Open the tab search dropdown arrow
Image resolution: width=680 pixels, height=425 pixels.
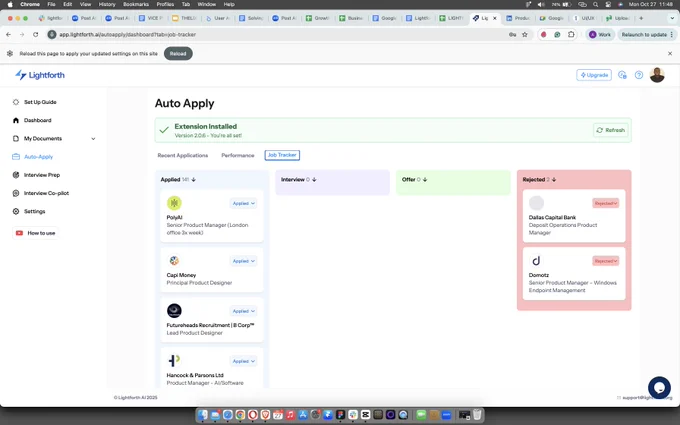(x=672, y=18)
